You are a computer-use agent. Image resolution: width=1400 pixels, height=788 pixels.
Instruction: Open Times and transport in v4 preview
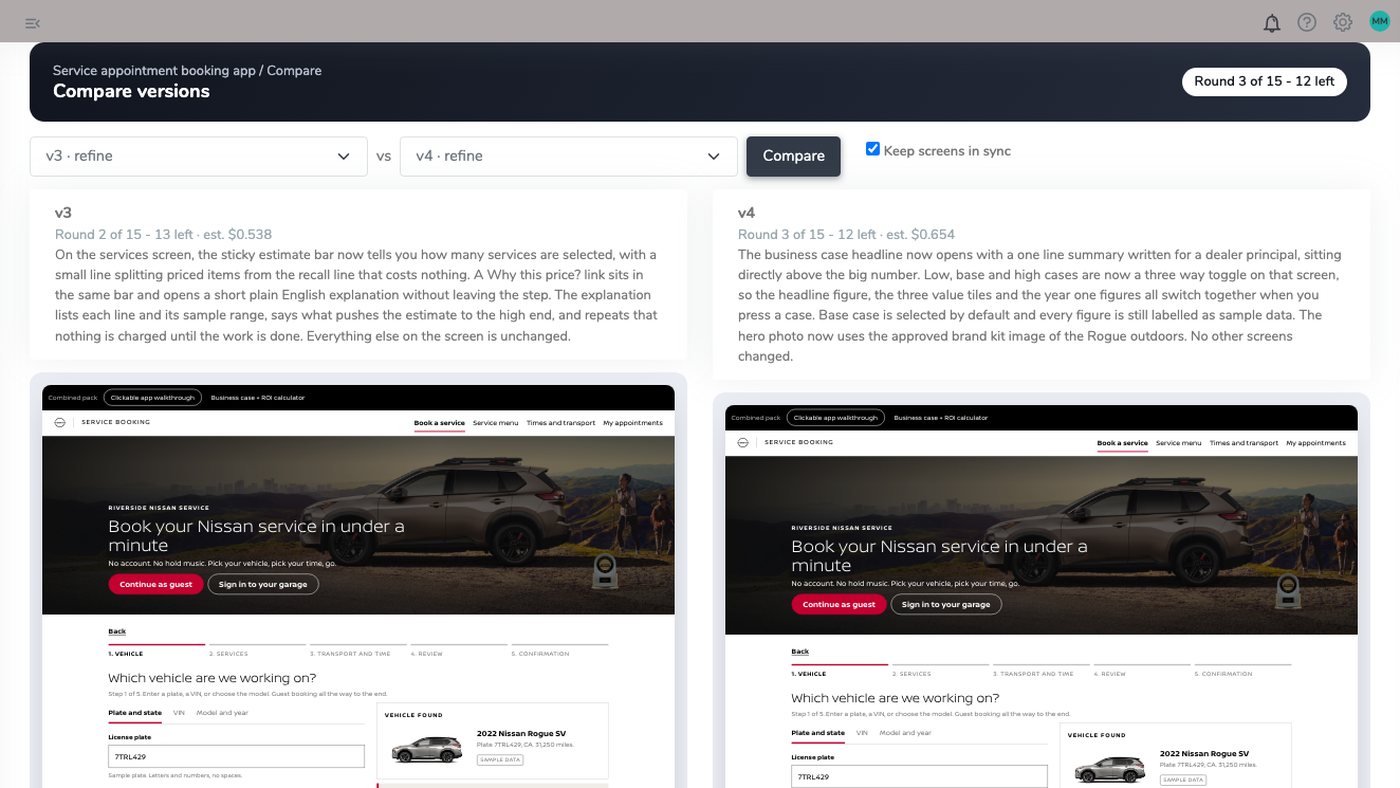[1244, 443]
